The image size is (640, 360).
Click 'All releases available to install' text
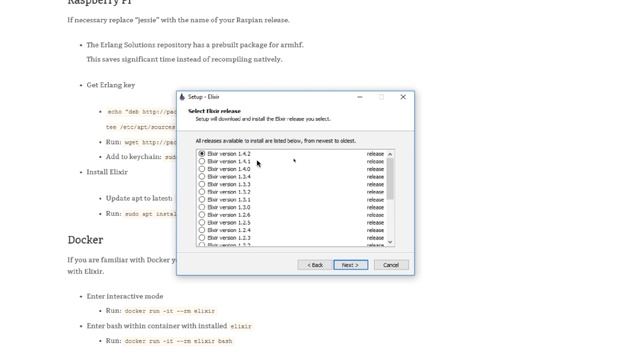tap(276, 141)
